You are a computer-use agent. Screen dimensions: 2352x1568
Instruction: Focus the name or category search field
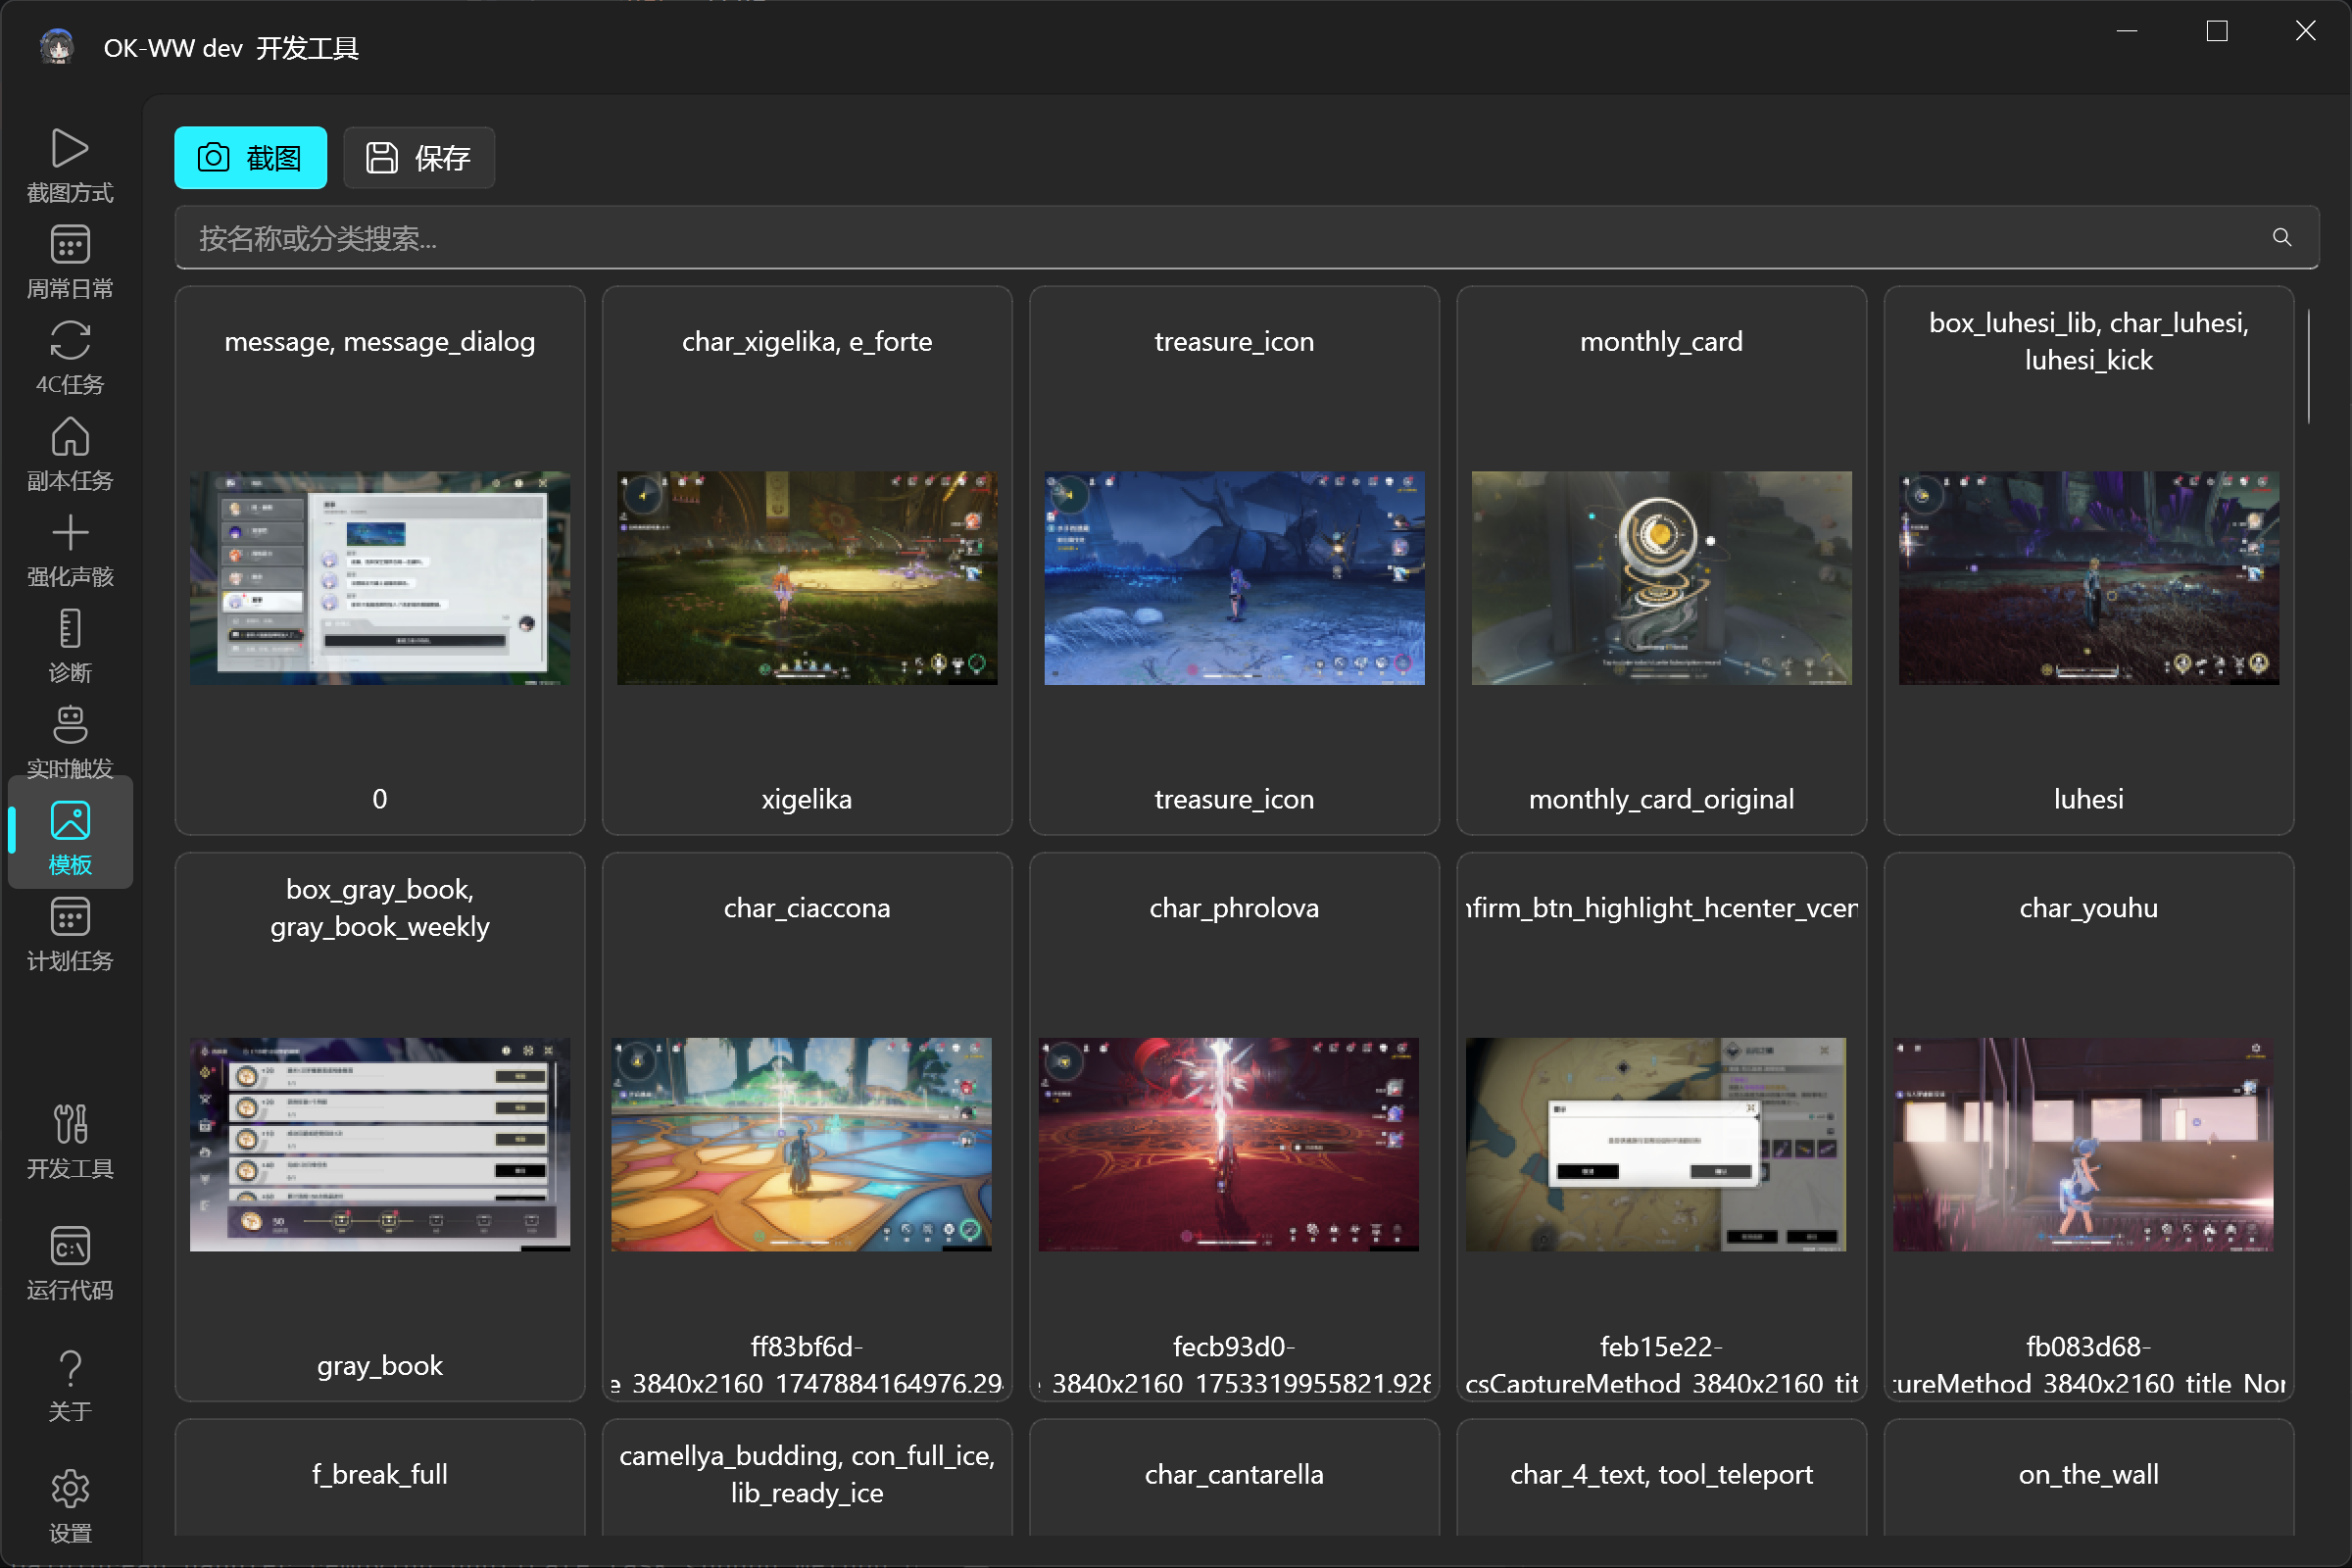tap(1247, 238)
